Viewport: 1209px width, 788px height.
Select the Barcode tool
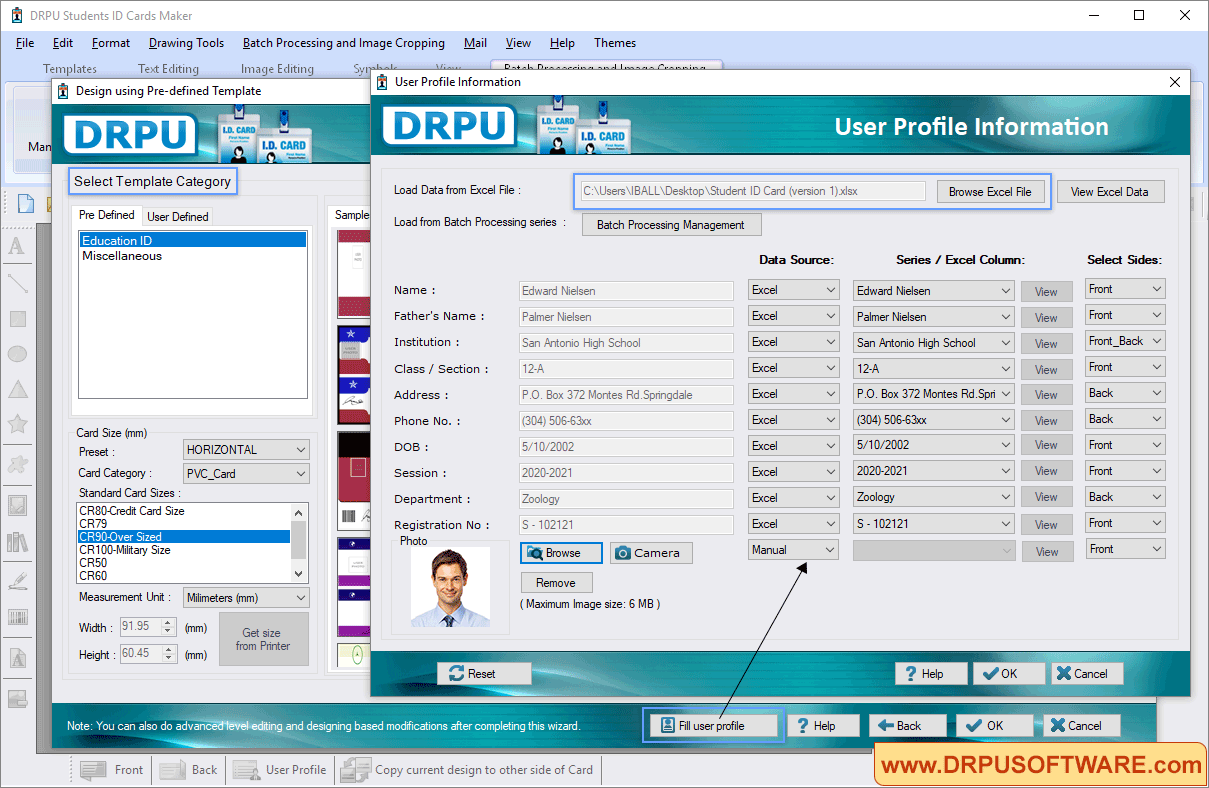(x=17, y=618)
